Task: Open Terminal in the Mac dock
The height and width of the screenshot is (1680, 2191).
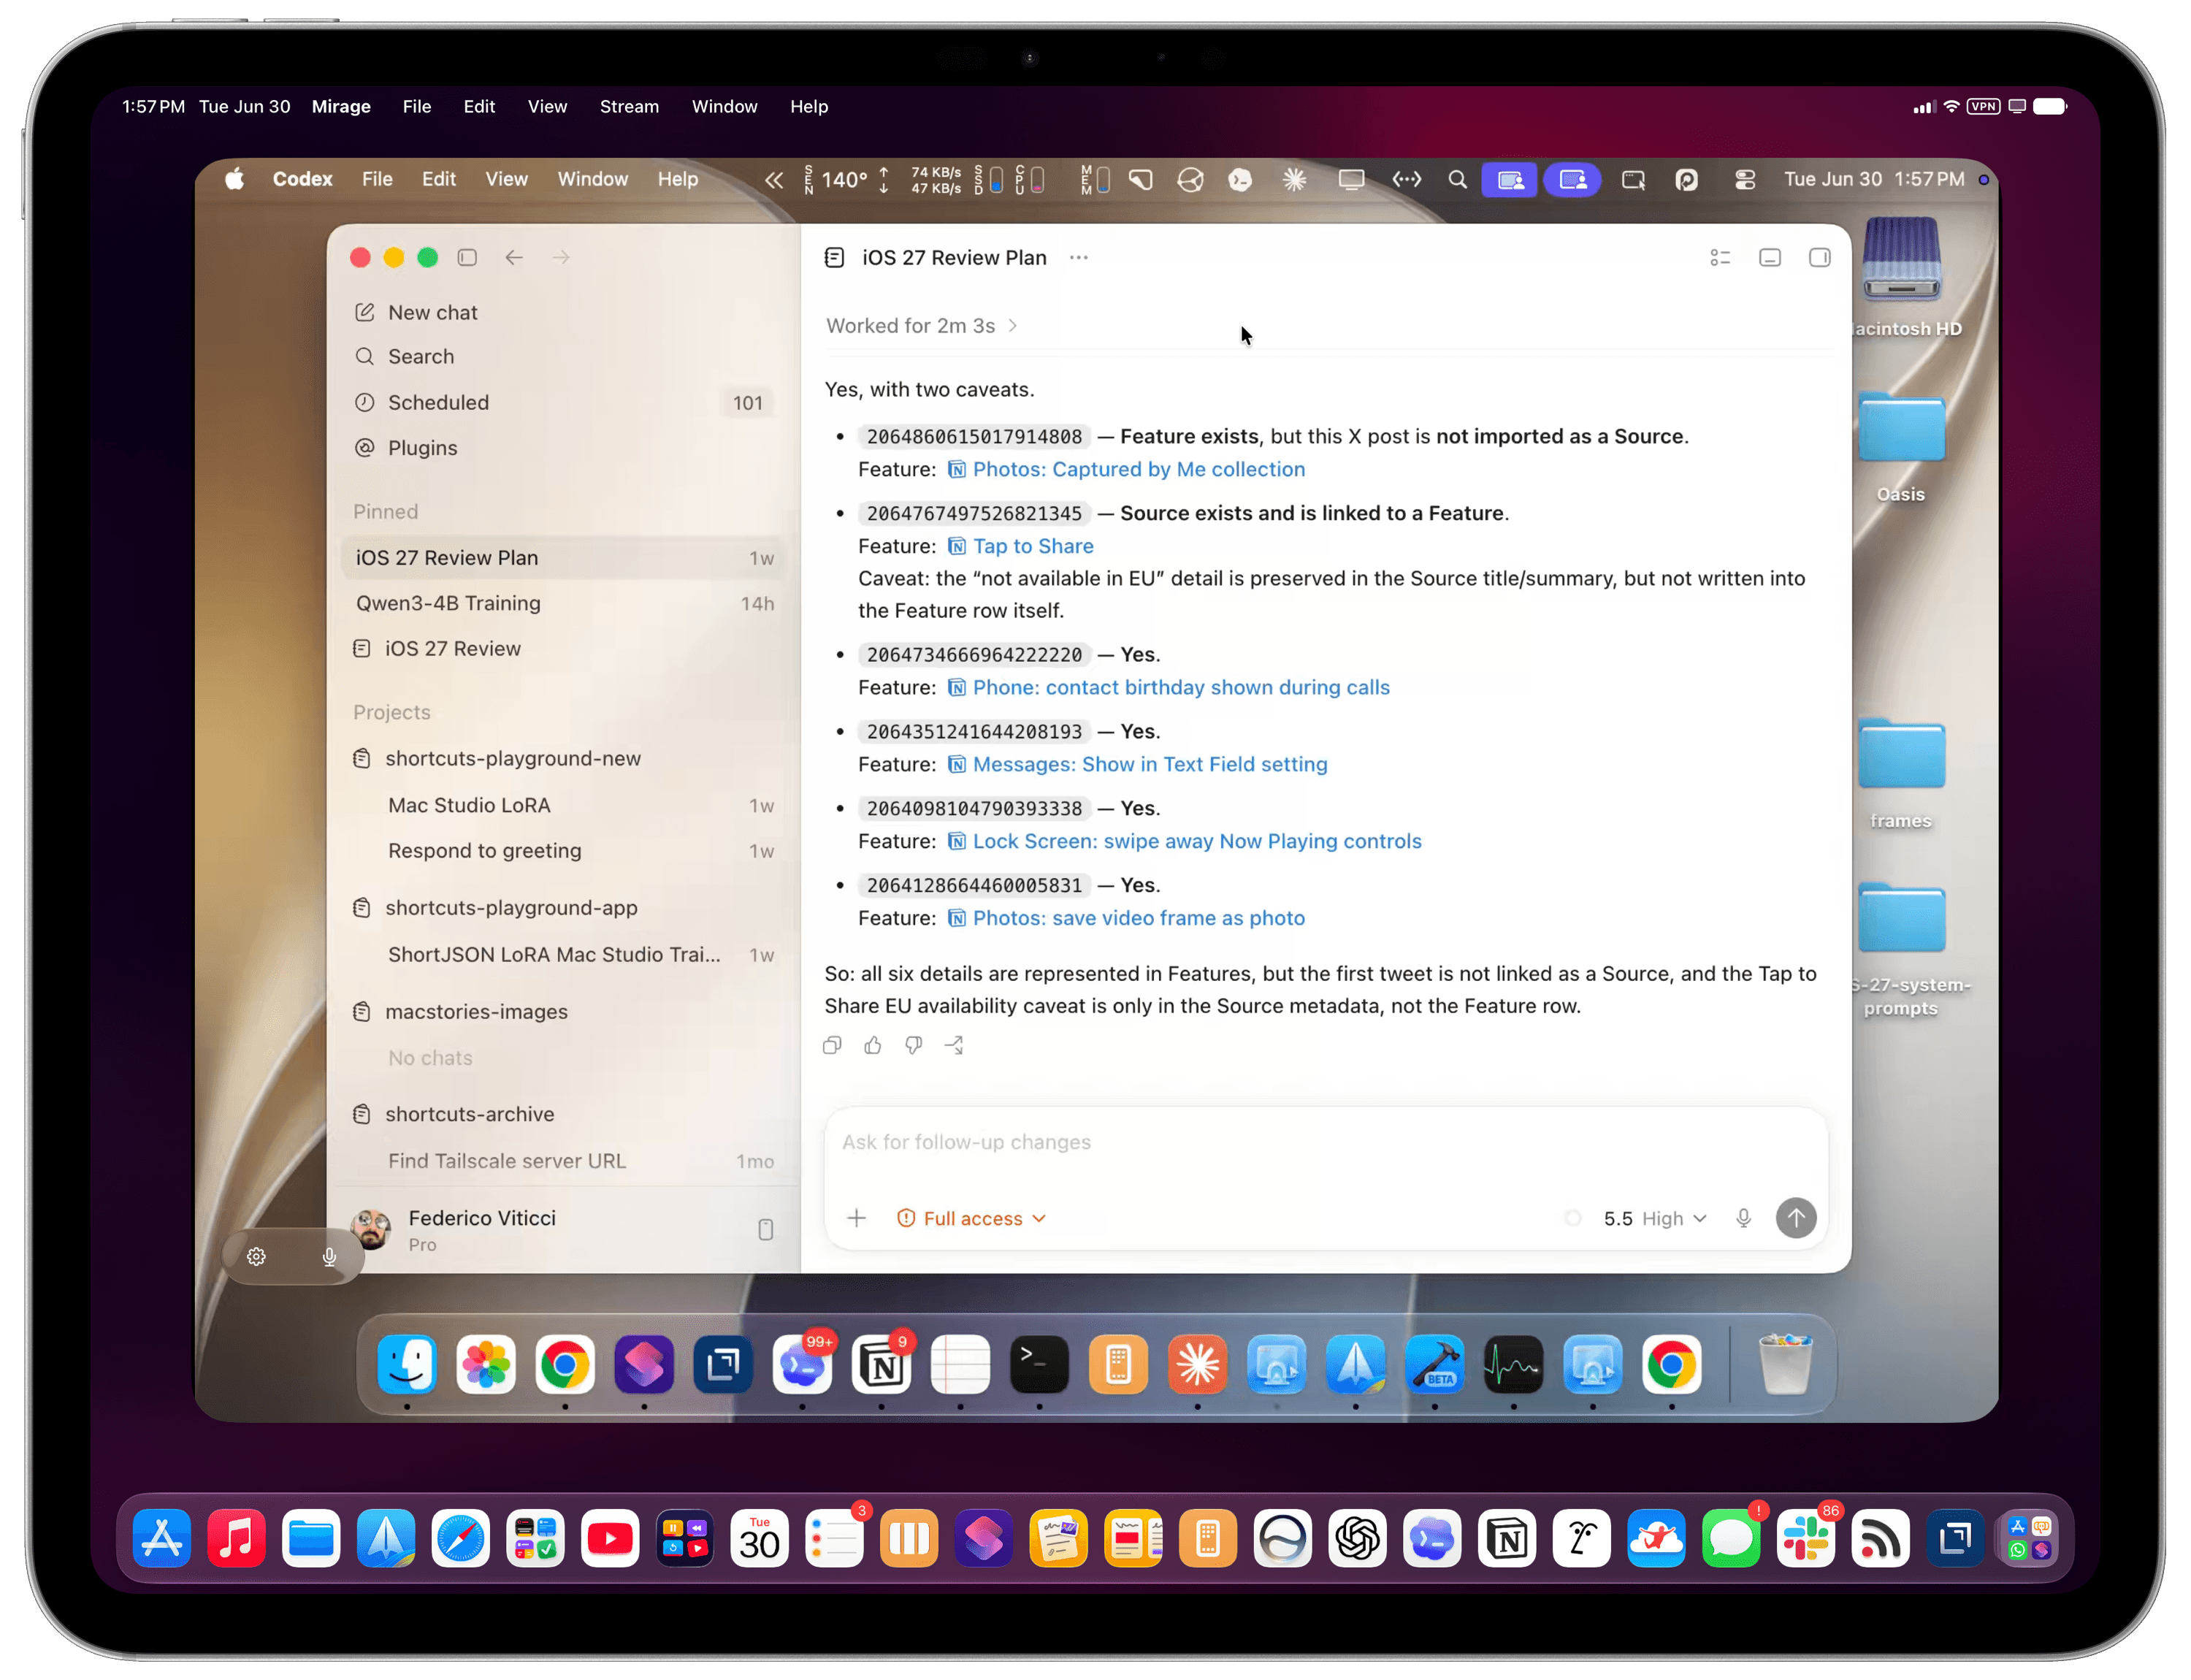Action: [x=1039, y=1364]
